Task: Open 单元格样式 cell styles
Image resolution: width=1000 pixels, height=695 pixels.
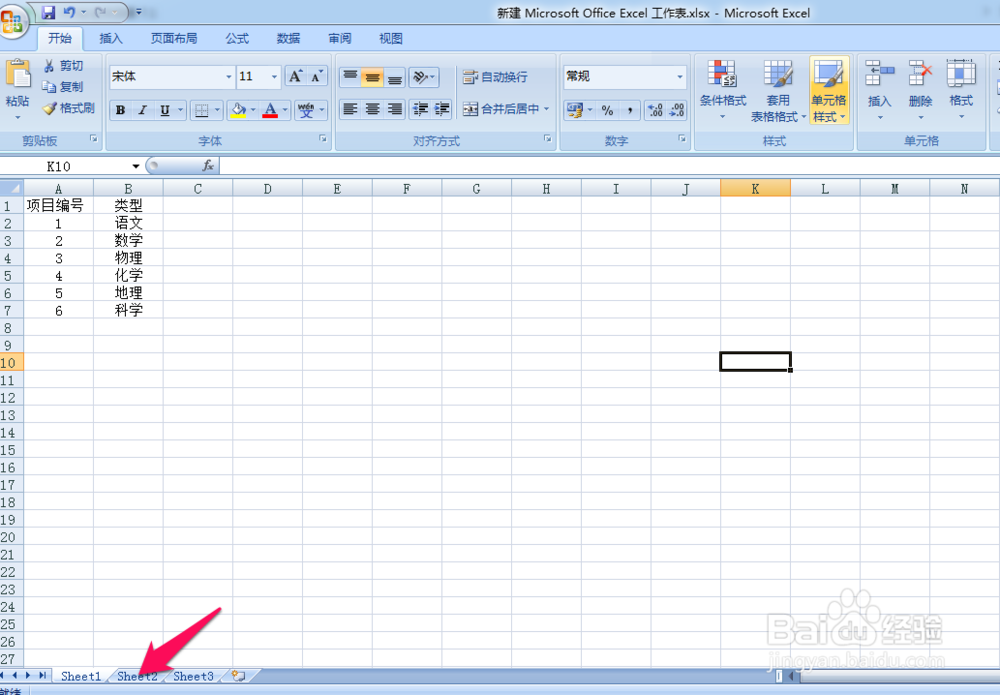Action: click(829, 90)
